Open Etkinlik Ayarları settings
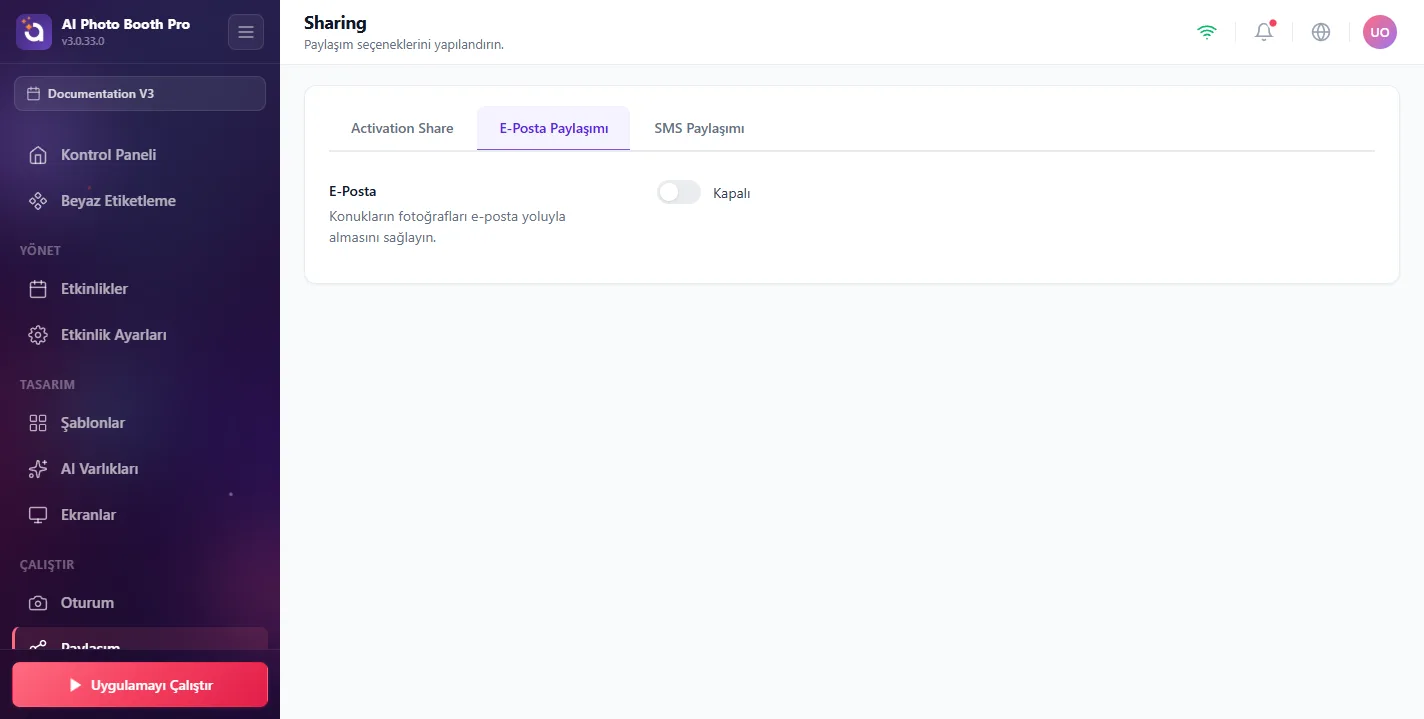 click(140, 335)
